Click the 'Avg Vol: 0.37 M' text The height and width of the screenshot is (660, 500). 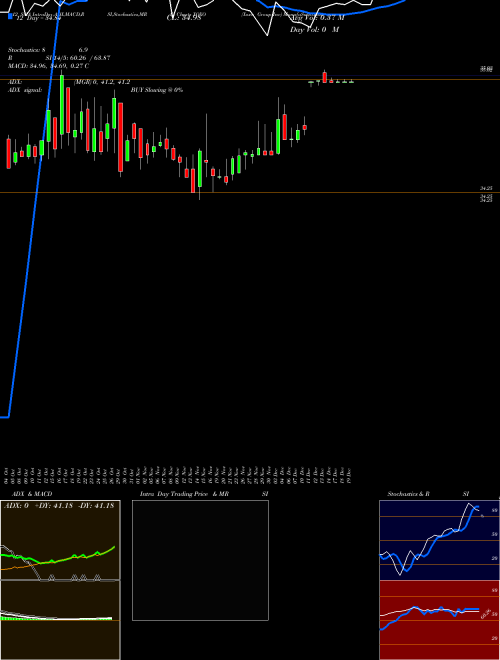(317, 18)
